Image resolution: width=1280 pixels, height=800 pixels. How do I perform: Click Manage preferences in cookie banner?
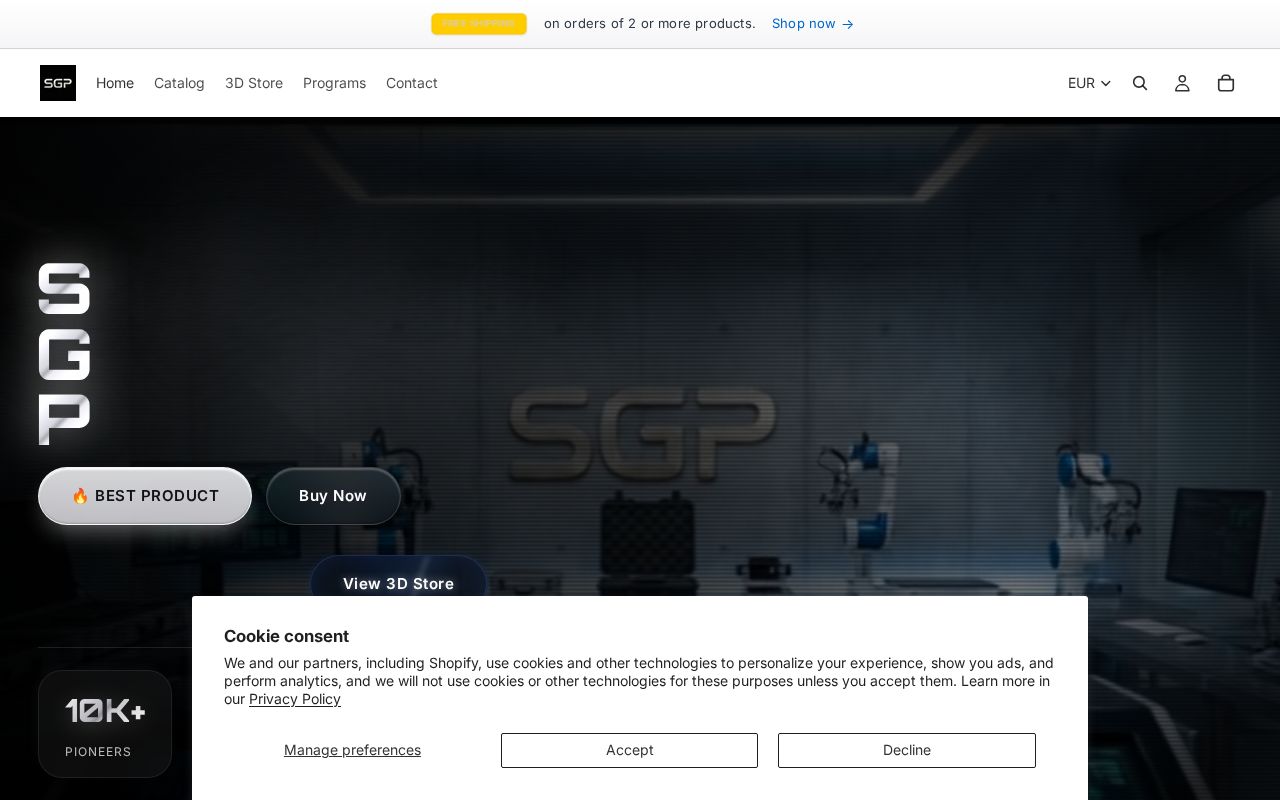(x=352, y=750)
